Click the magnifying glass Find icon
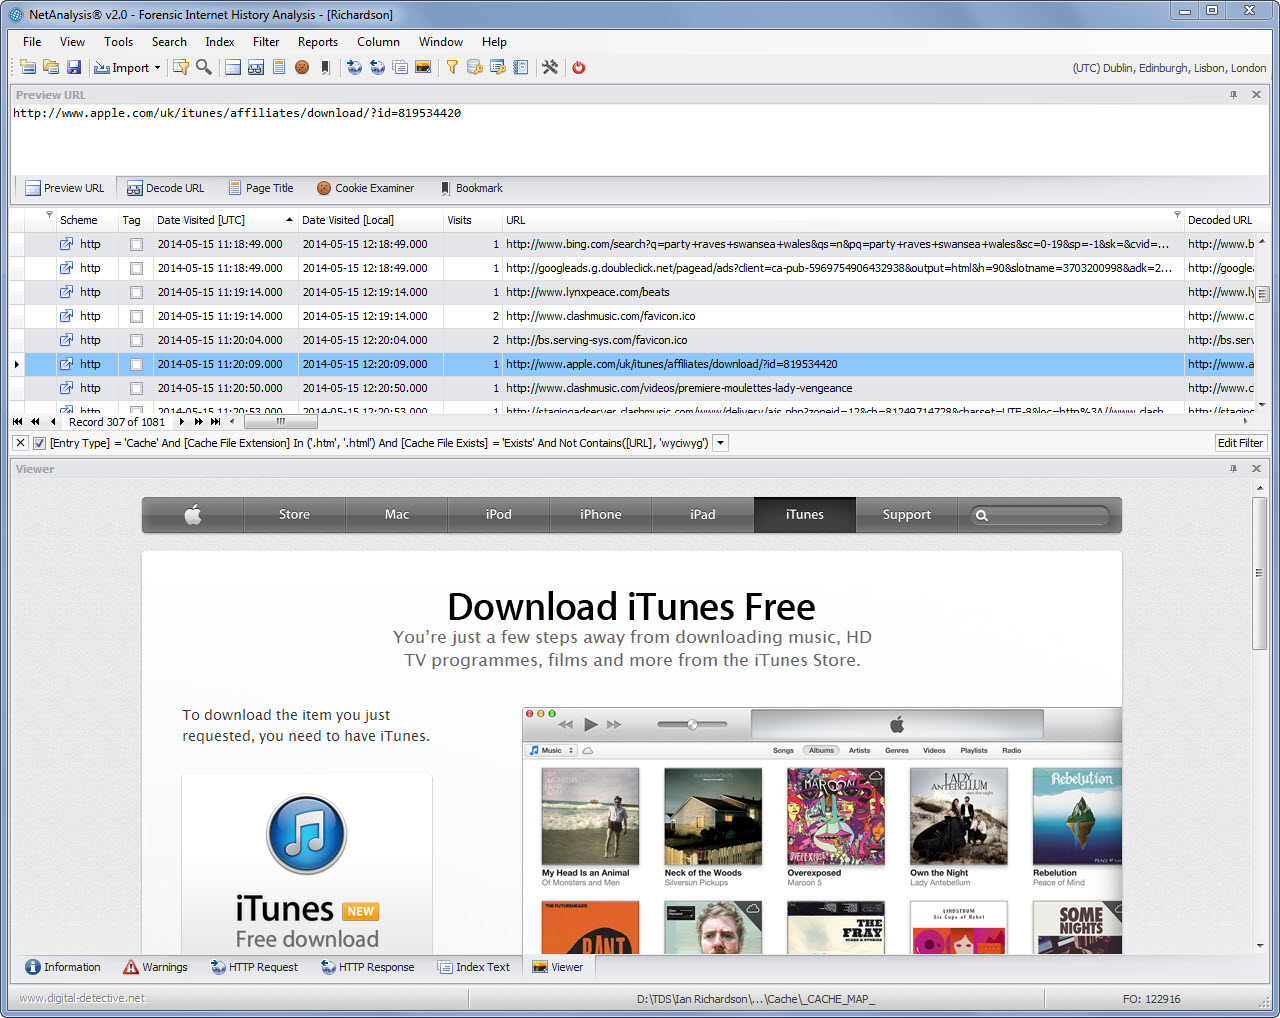Image resolution: width=1280 pixels, height=1018 pixels. point(204,67)
